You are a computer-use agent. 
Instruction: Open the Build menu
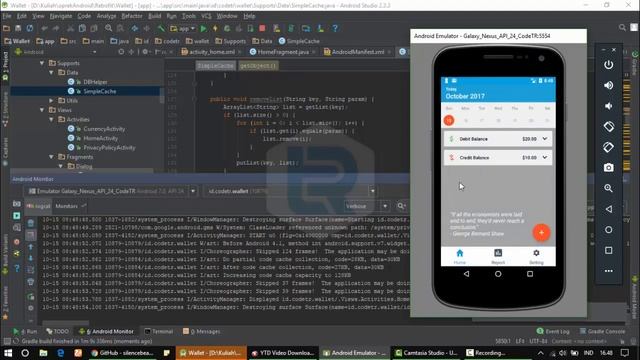tap(154, 16)
